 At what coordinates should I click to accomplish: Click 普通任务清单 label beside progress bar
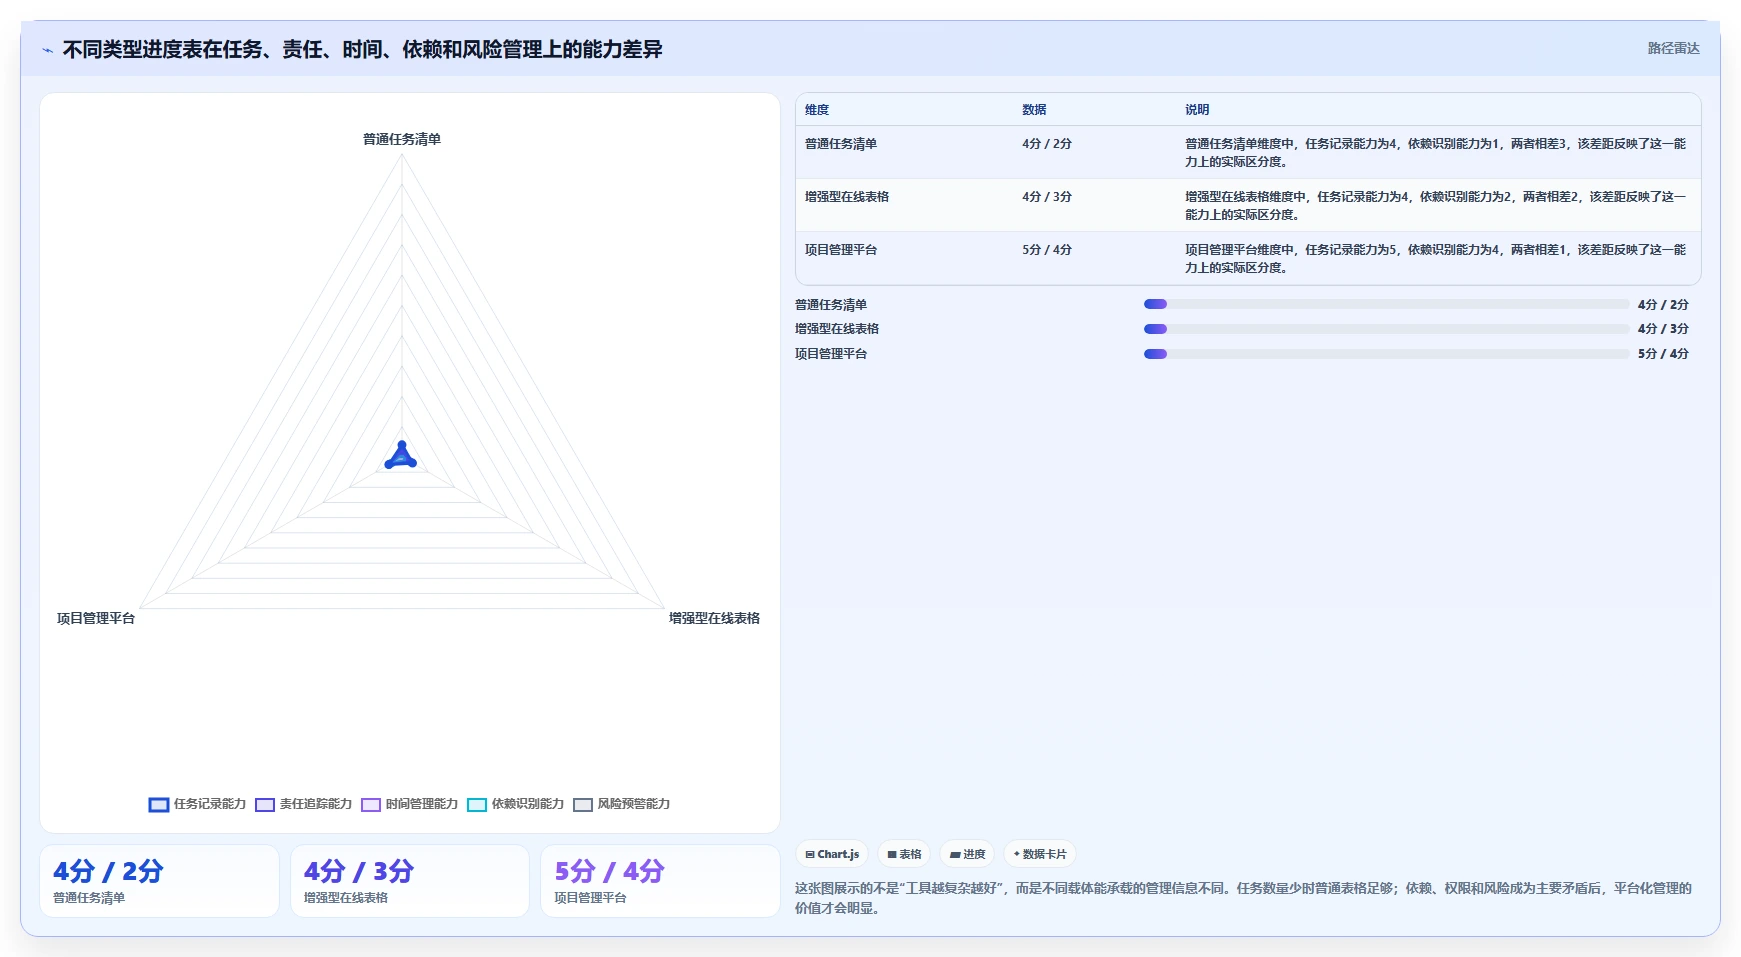click(831, 305)
